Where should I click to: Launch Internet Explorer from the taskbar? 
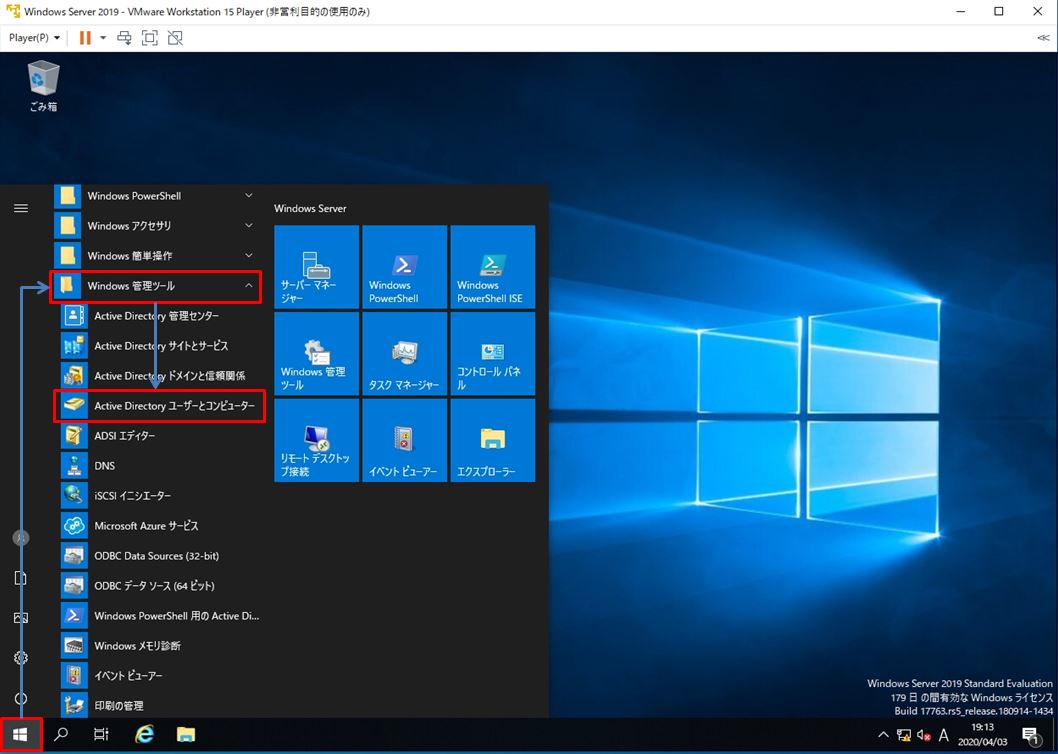tap(144, 734)
